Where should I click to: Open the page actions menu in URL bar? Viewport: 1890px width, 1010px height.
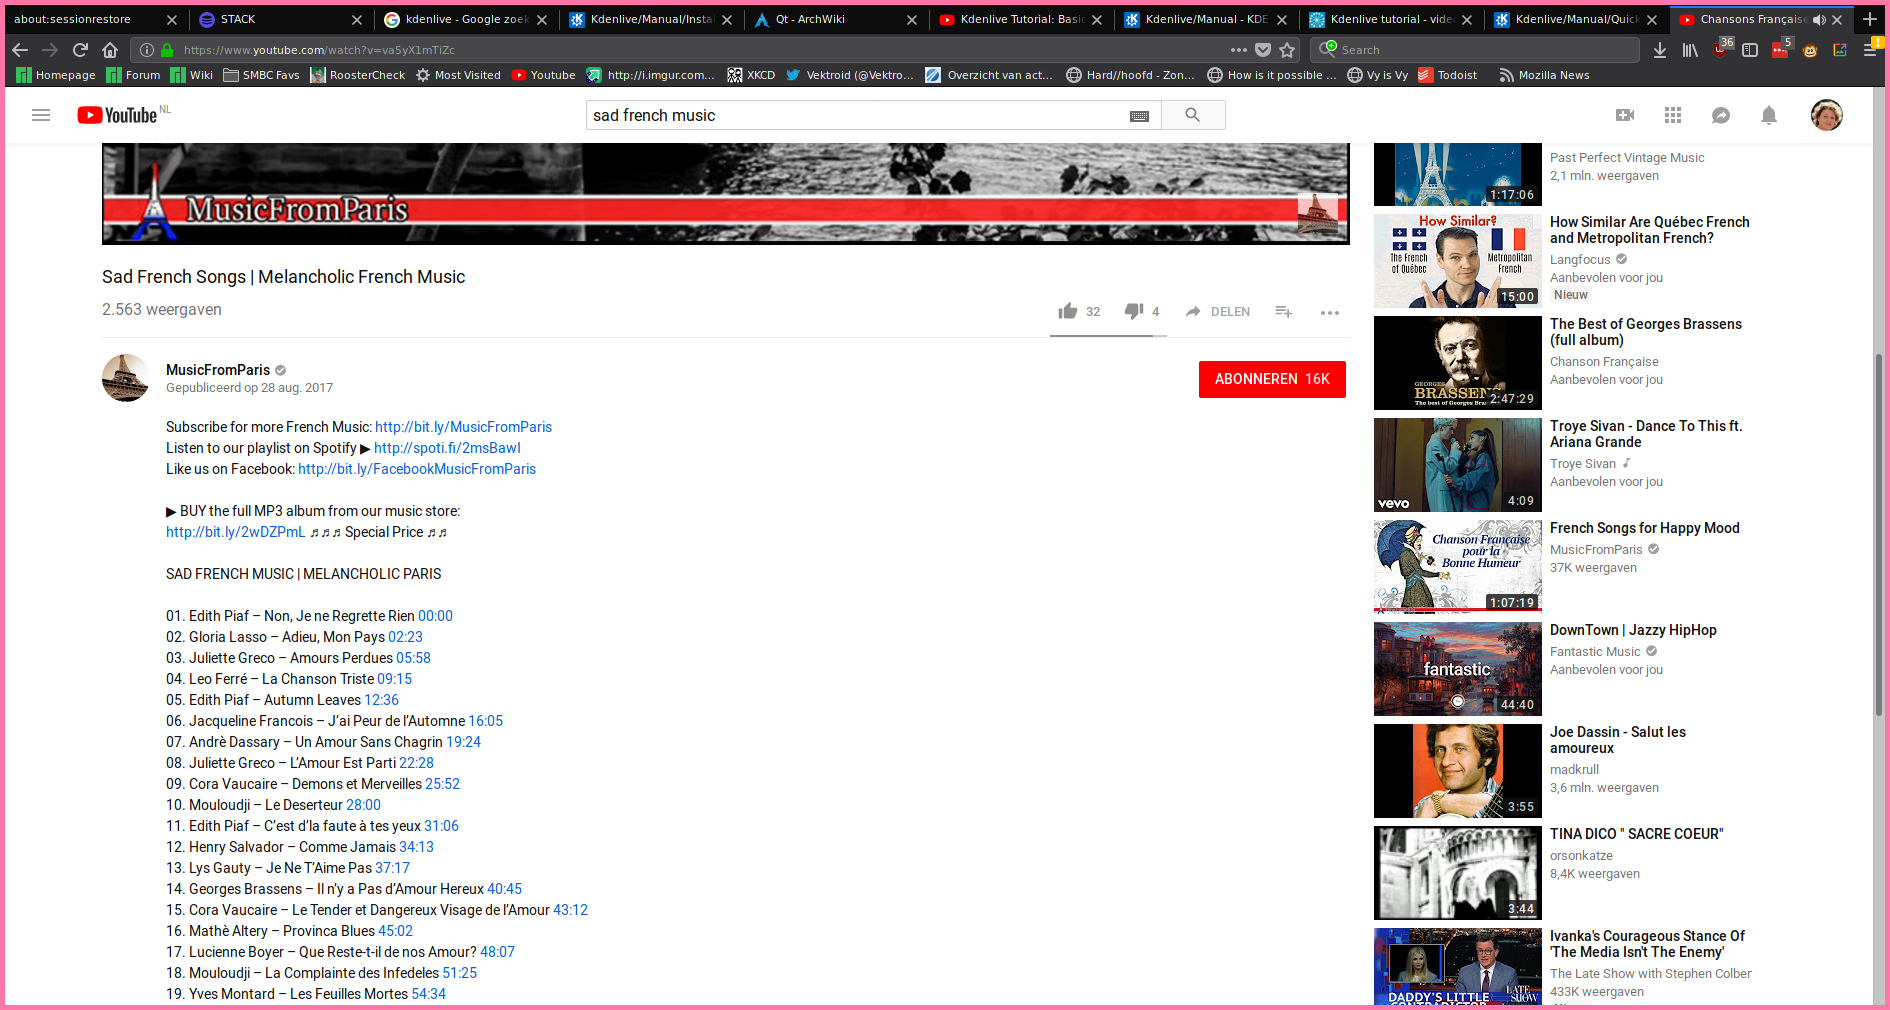click(1239, 50)
